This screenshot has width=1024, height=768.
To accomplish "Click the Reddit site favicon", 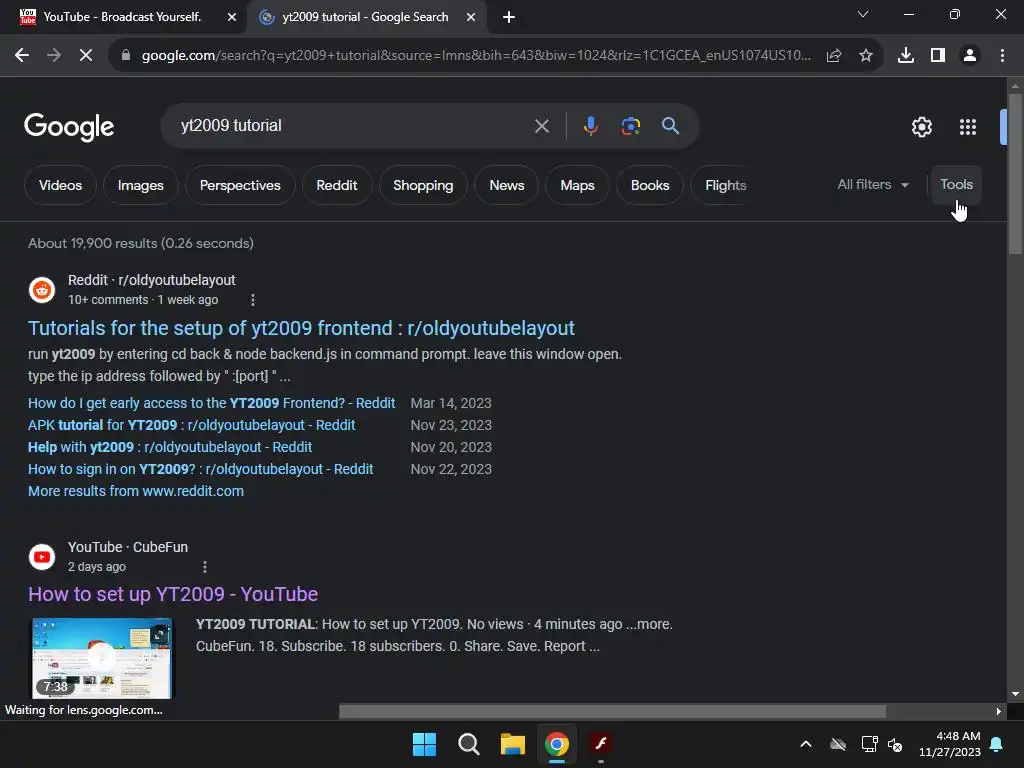I will (42, 290).
